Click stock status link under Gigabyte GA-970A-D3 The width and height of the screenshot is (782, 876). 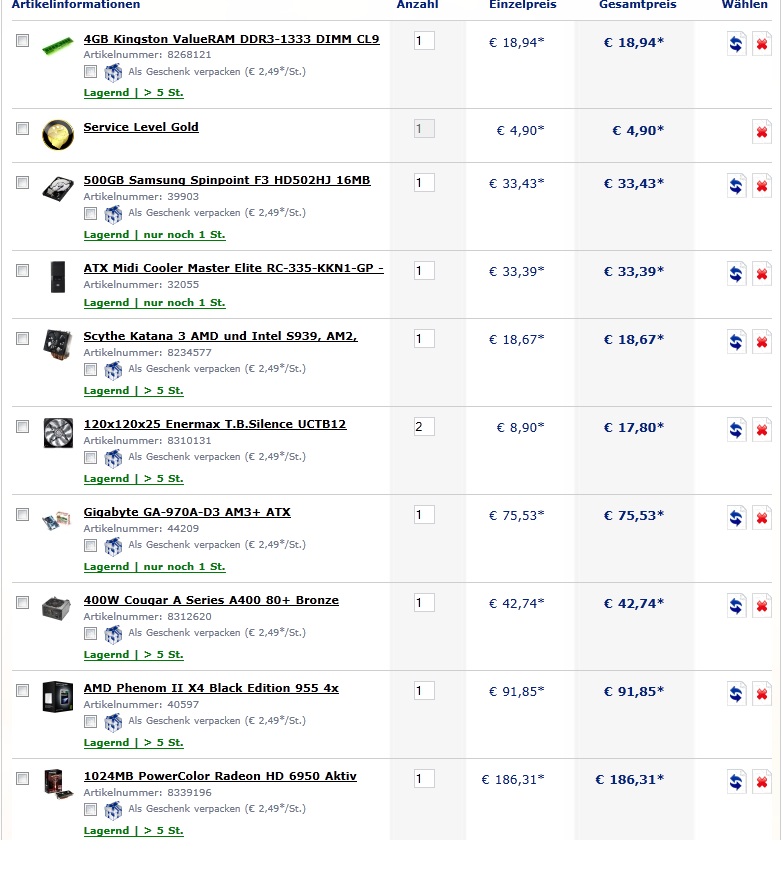155,566
